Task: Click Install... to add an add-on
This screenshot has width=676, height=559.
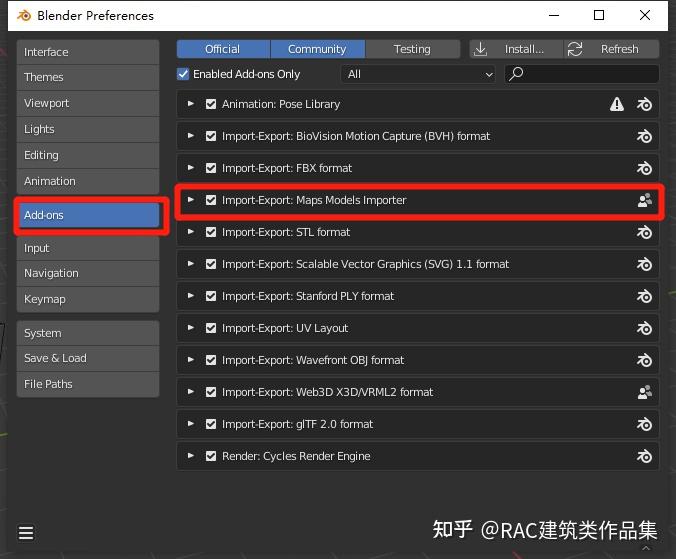Action: tap(516, 49)
